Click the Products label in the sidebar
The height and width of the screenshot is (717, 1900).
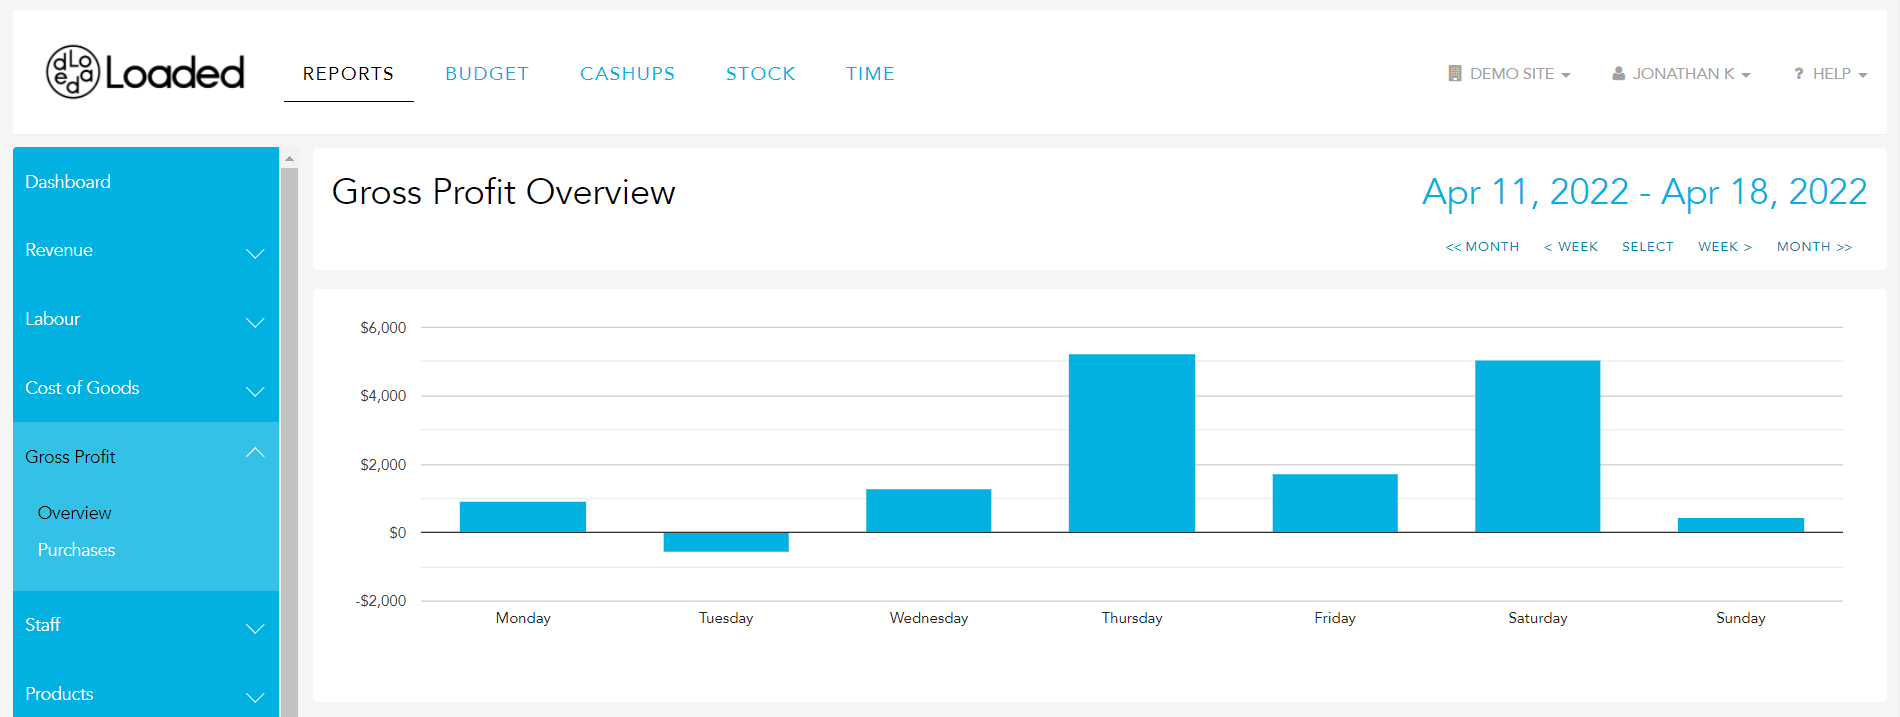pos(59,694)
